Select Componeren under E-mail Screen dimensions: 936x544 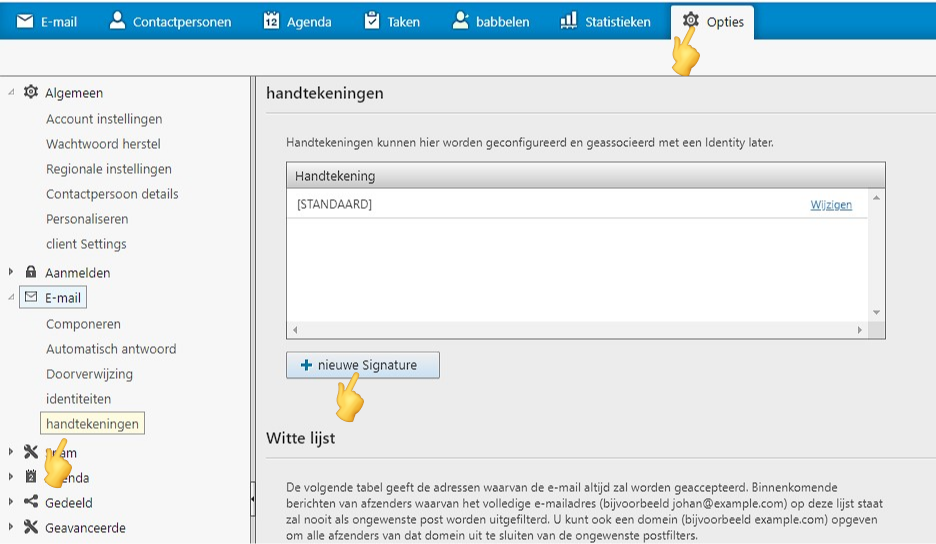coord(83,324)
